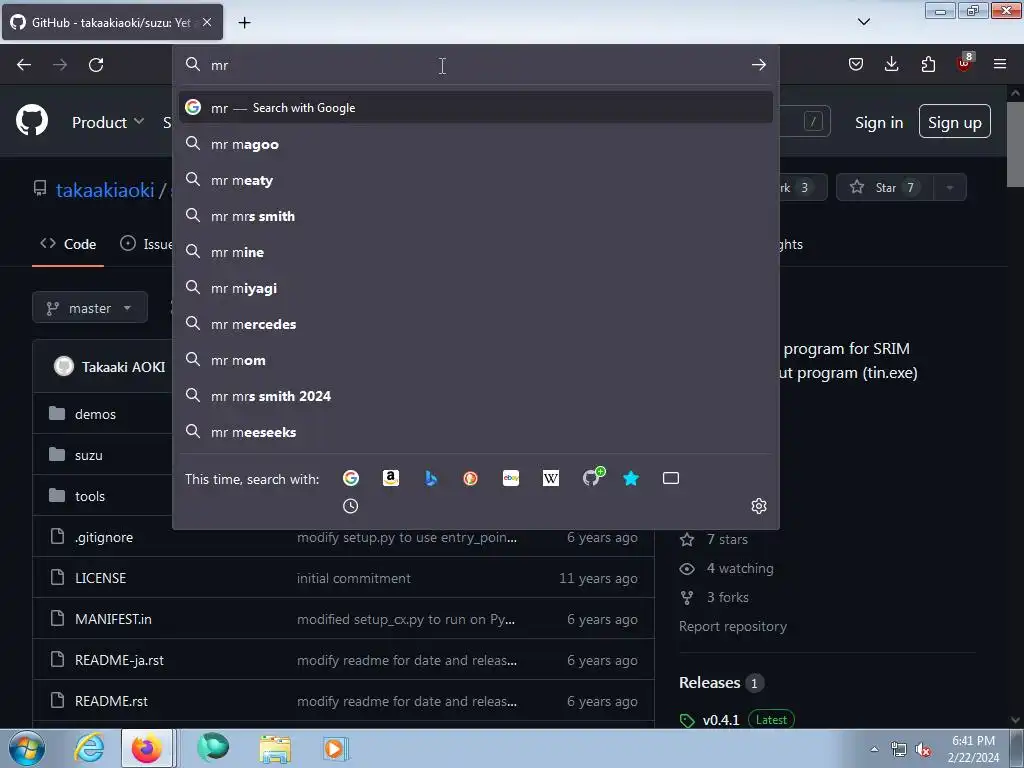Choose suggestion mr meeseeks
The image size is (1024, 768).
[x=475, y=431]
